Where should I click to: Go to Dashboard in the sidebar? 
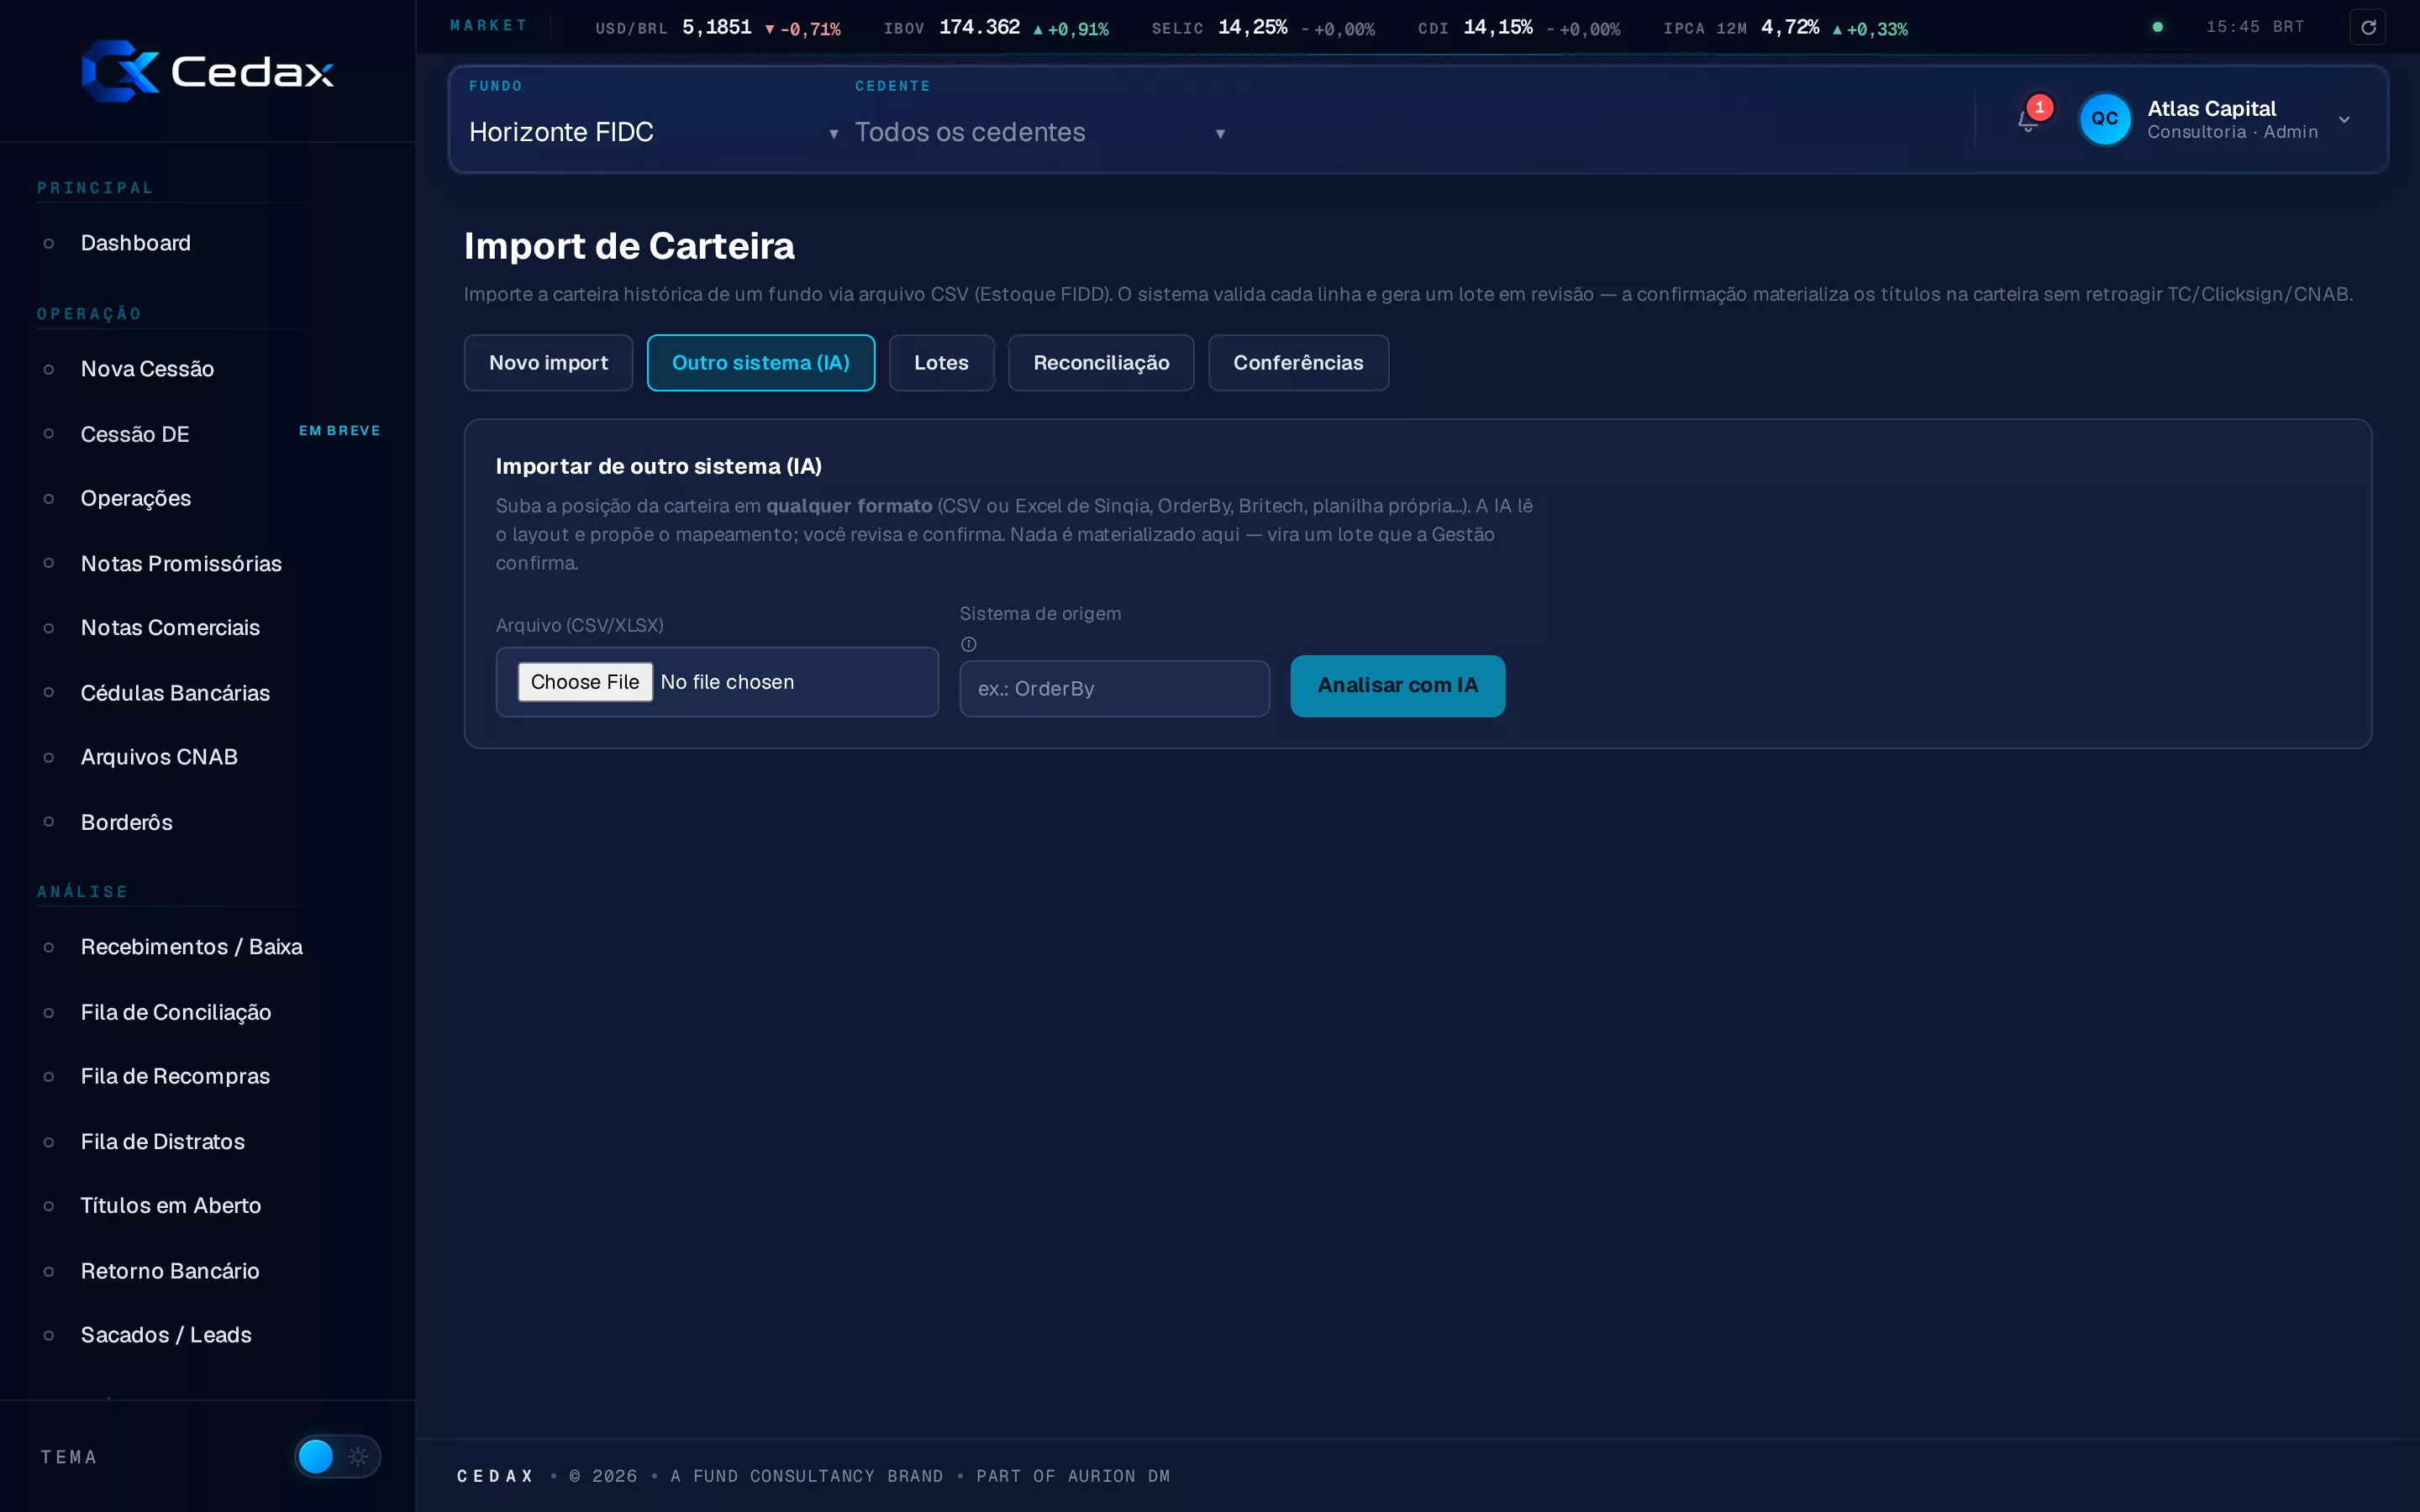[135, 243]
